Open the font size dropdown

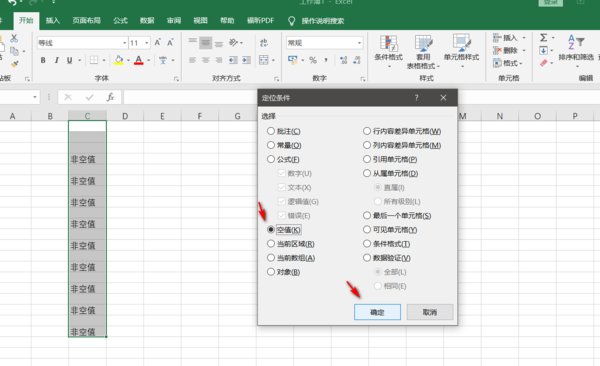pos(147,43)
